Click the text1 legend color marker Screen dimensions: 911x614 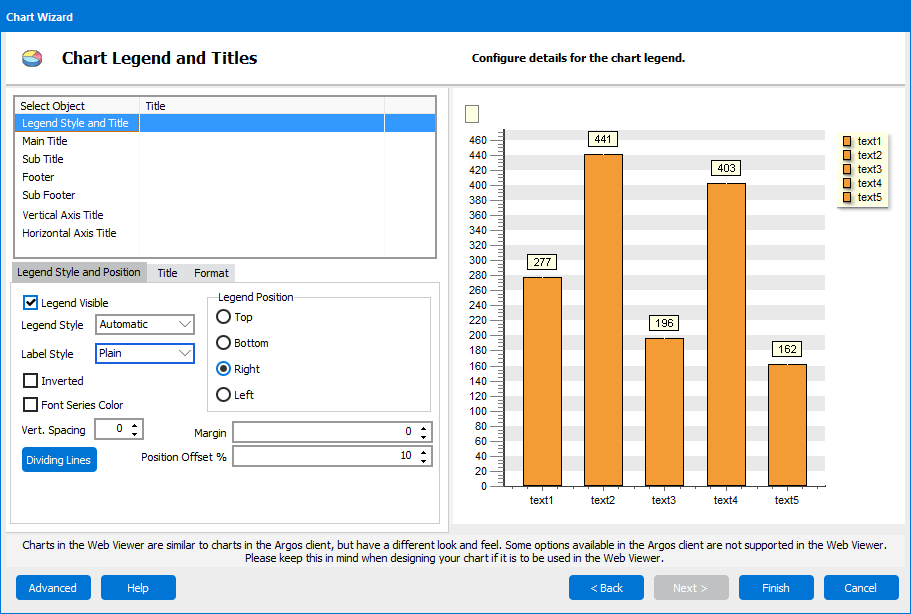pyautogui.click(x=845, y=141)
